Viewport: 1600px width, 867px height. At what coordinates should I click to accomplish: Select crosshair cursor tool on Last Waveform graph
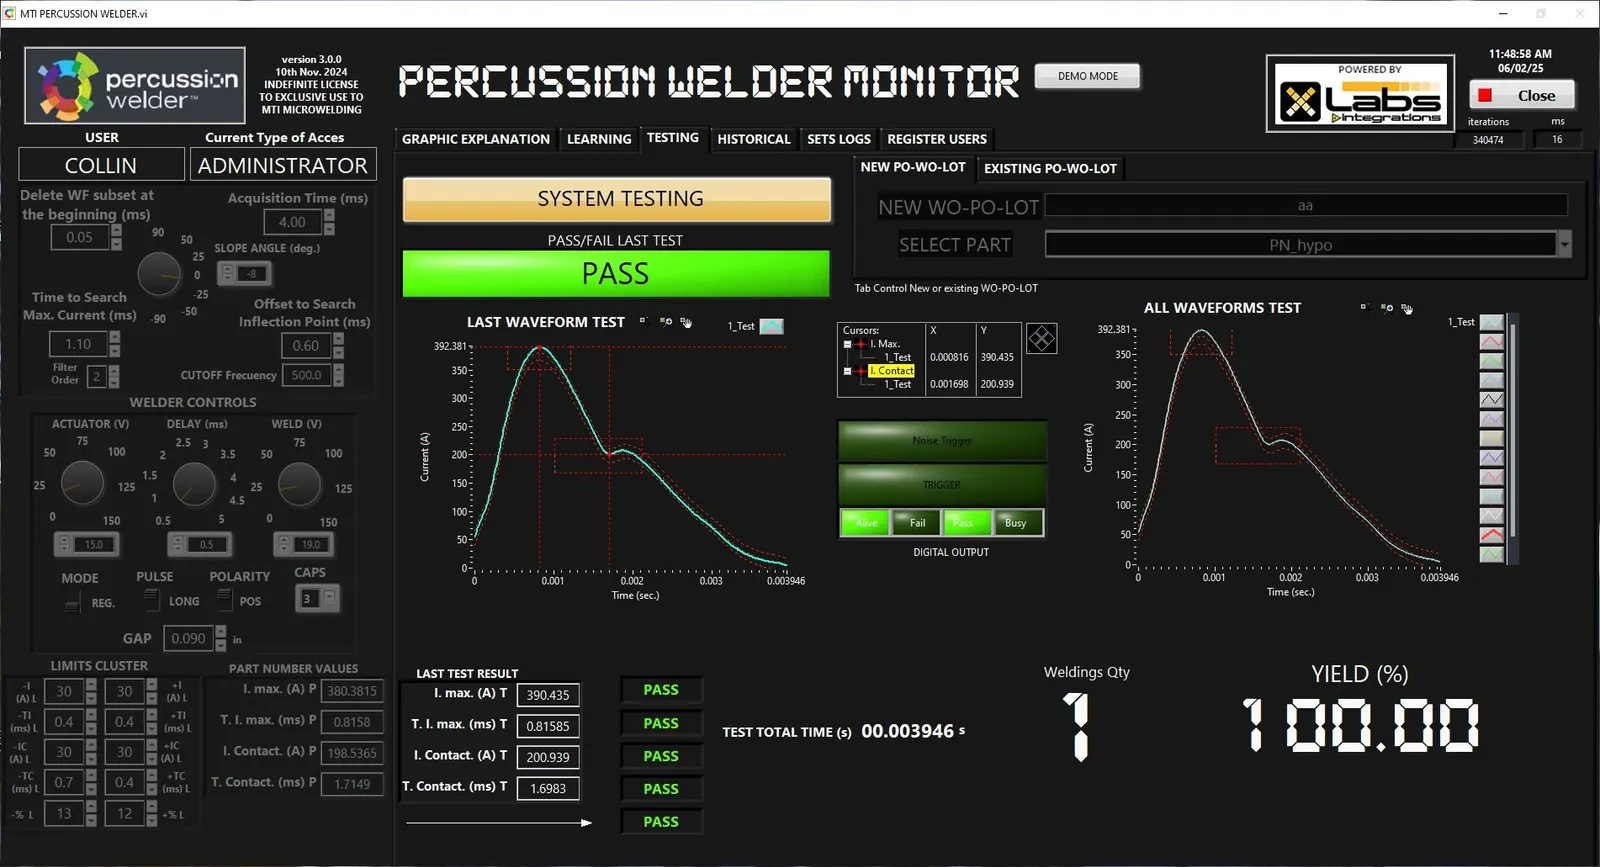[645, 322]
